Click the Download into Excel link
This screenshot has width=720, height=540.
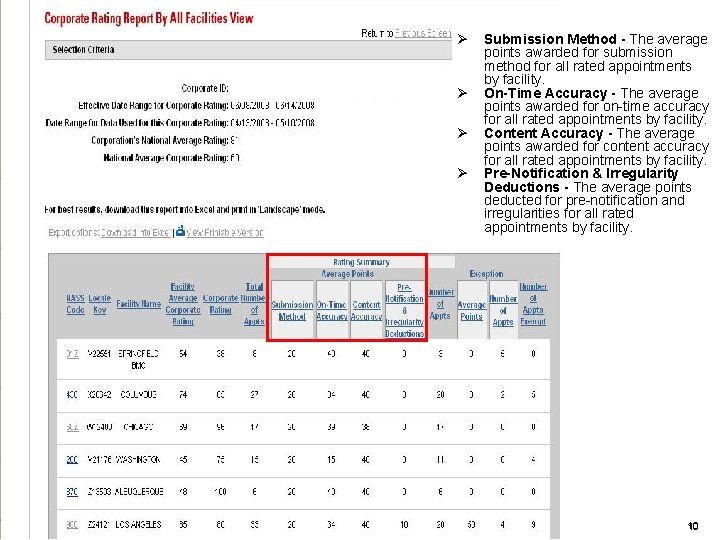[135, 233]
